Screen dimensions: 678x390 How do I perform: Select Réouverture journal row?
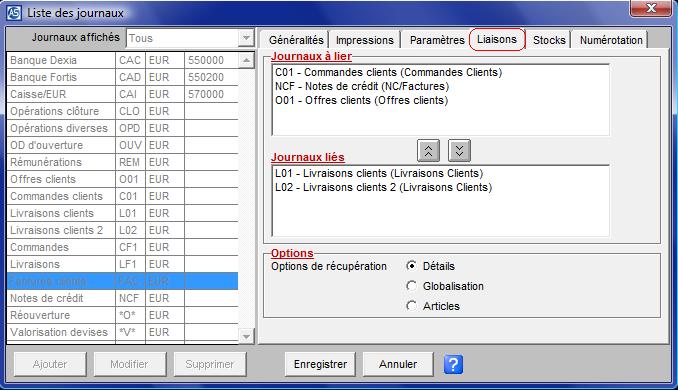point(122,315)
